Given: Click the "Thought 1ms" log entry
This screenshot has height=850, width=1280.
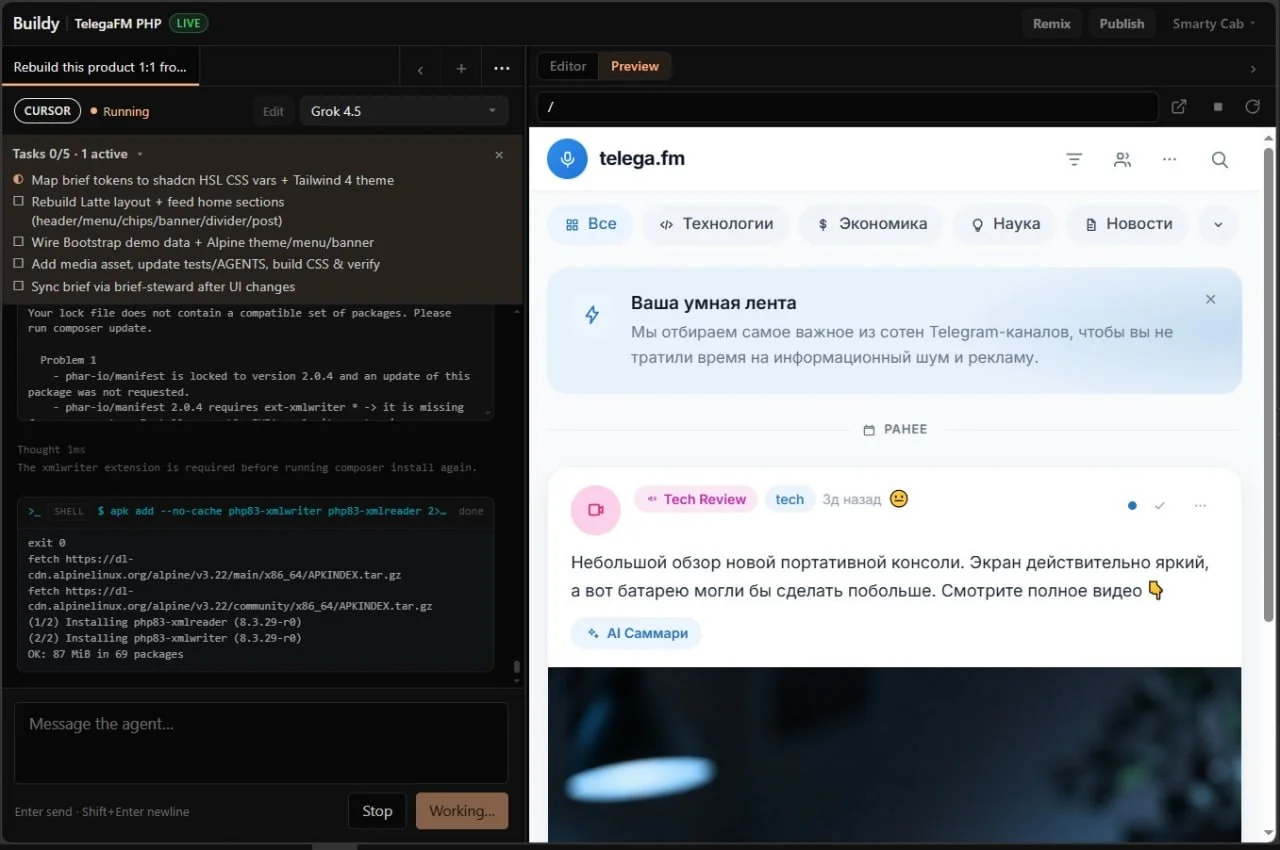Looking at the screenshot, I should (x=51, y=450).
